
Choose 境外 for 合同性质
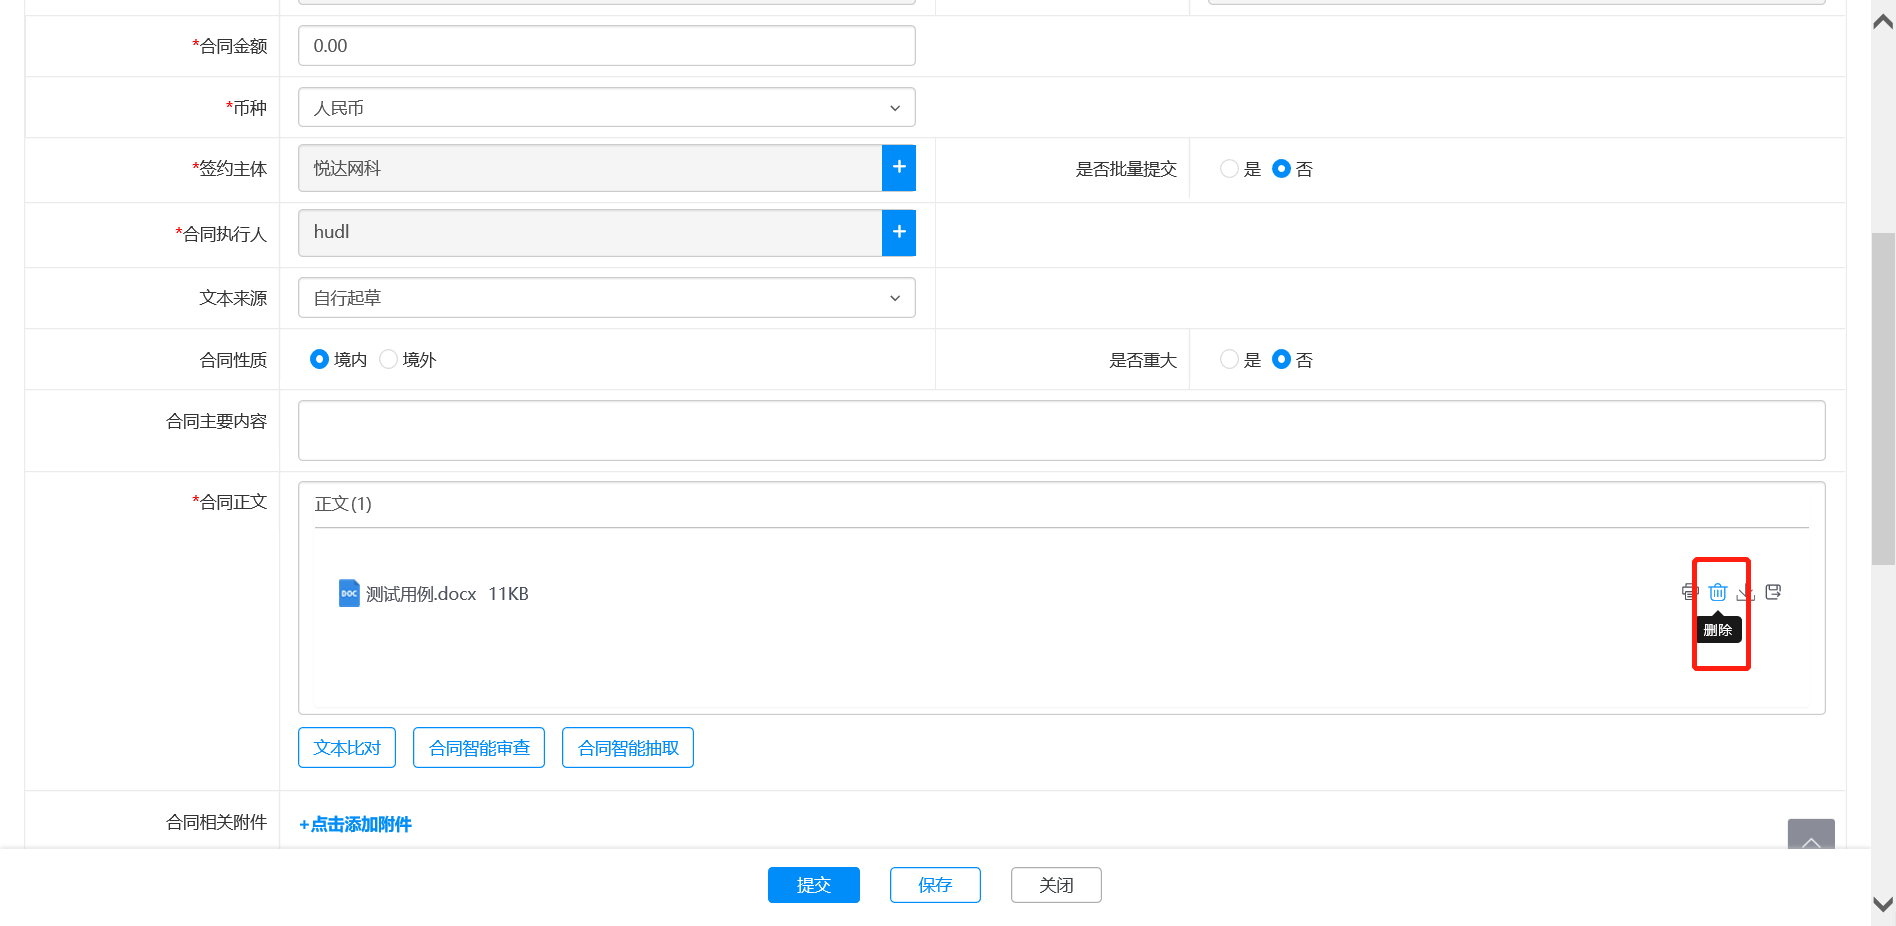pyautogui.click(x=389, y=359)
